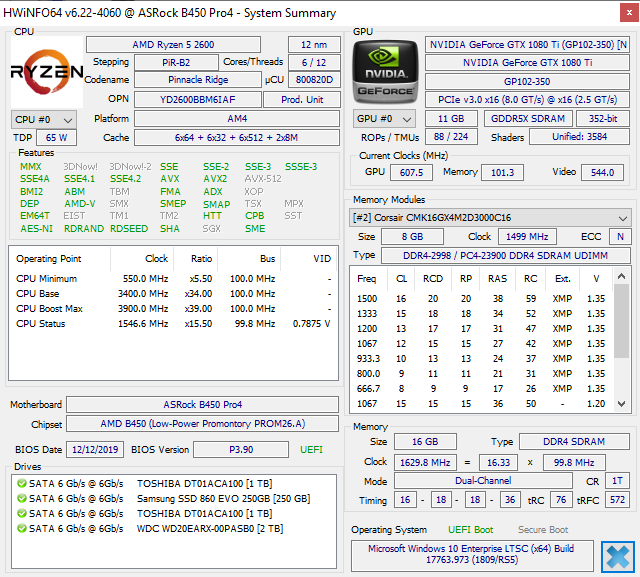Click the DDR4 SDRAM memory type field
Image resolution: width=640 pixels, height=577 pixels.
tap(574, 442)
